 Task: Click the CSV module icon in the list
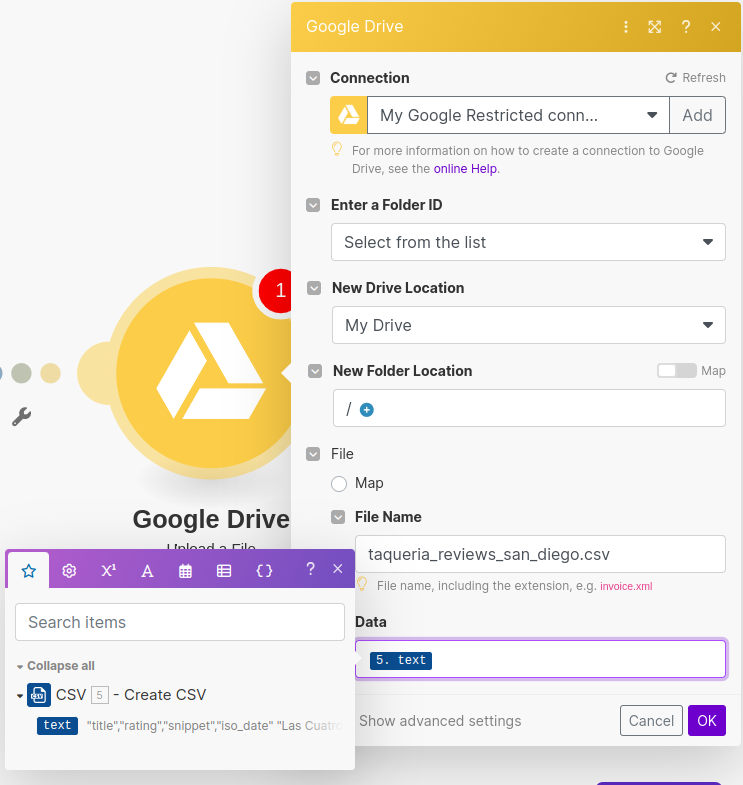[39, 695]
